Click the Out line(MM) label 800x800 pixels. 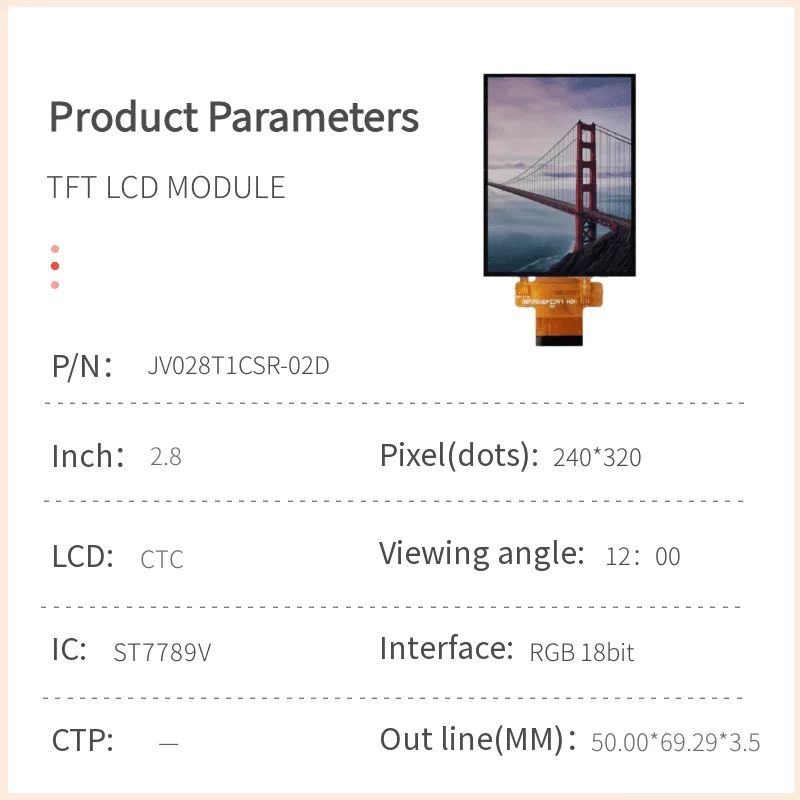click(x=478, y=741)
